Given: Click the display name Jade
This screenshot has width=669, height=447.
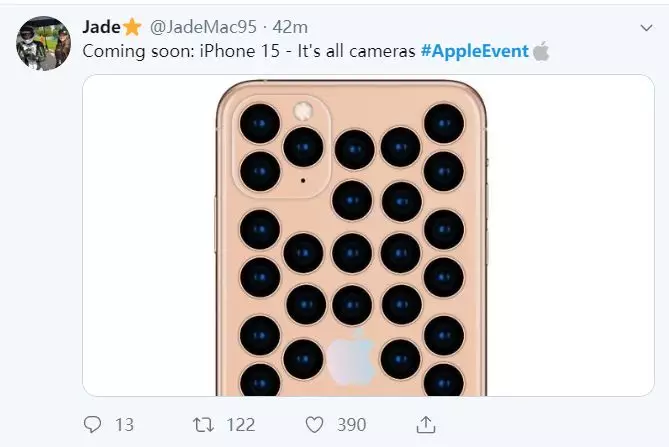Looking at the screenshot, I should coord(101,25).
